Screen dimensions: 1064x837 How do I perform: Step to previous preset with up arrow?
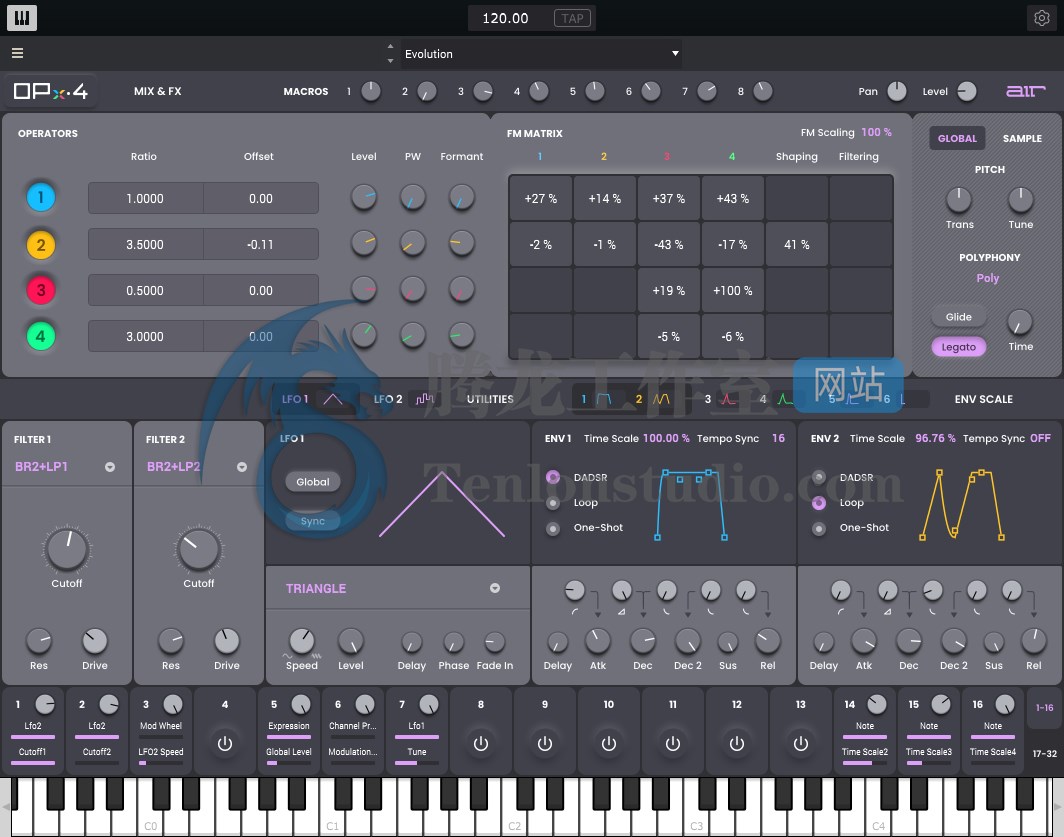[390, 47]
